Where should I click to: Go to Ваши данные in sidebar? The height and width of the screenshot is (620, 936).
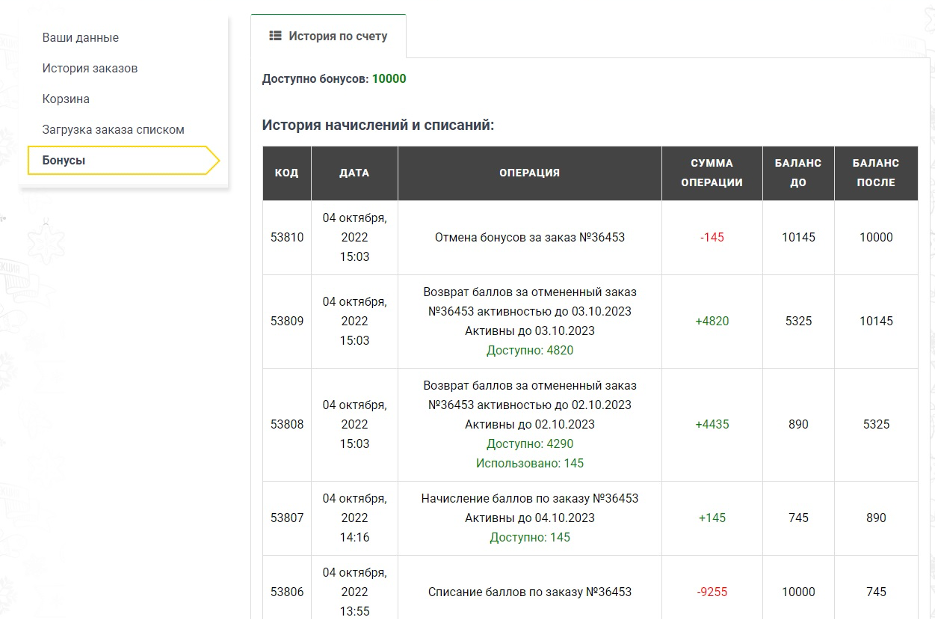click(80, 38)
